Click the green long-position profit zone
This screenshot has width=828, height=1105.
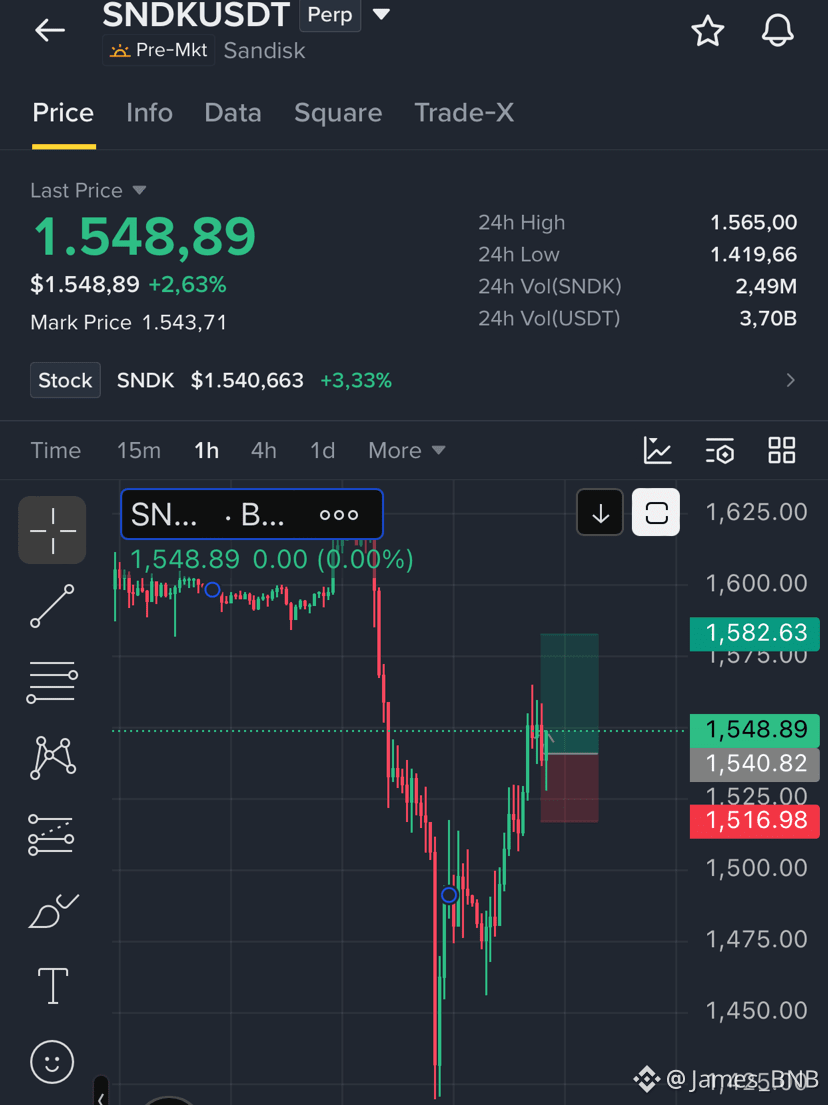coord(569,693)
